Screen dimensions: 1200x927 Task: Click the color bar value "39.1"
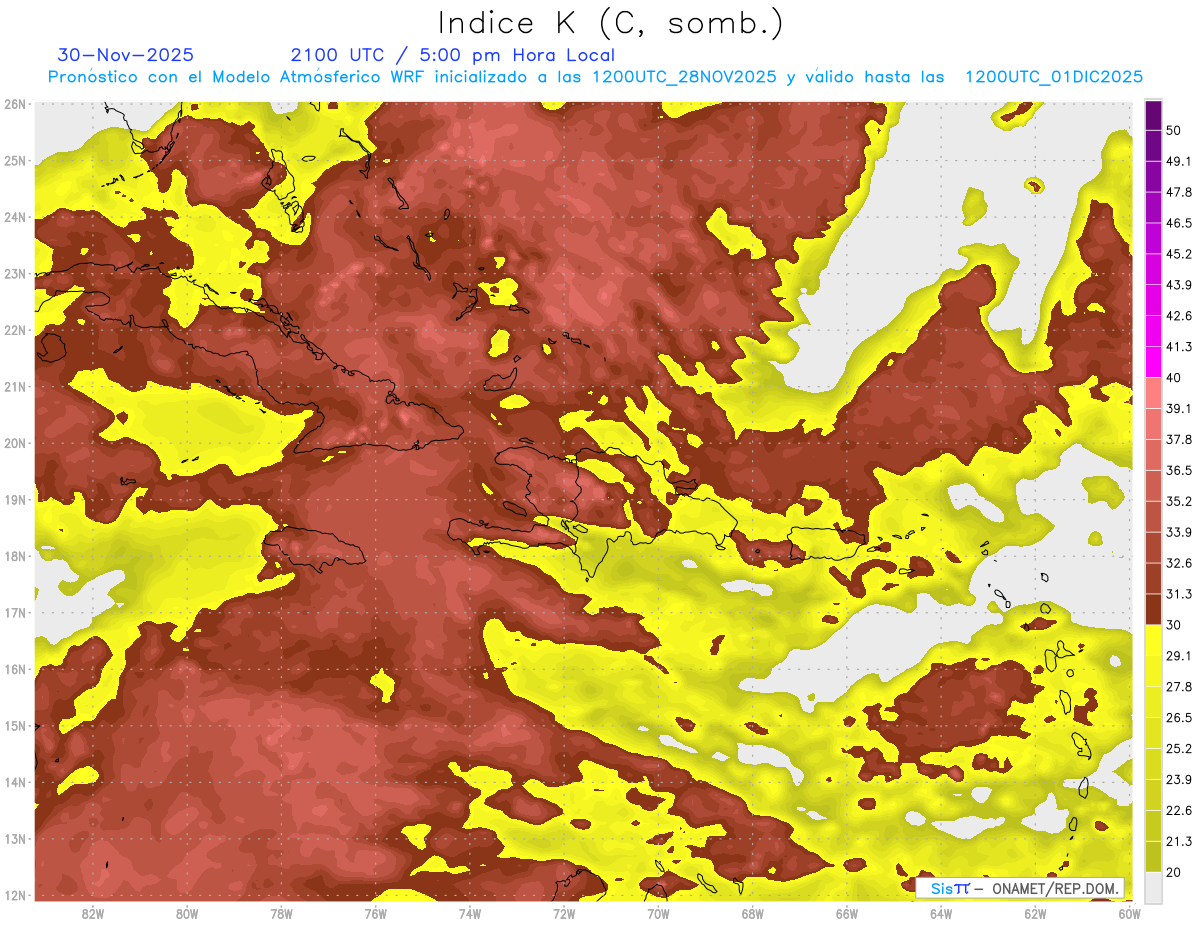point(1178,409)
